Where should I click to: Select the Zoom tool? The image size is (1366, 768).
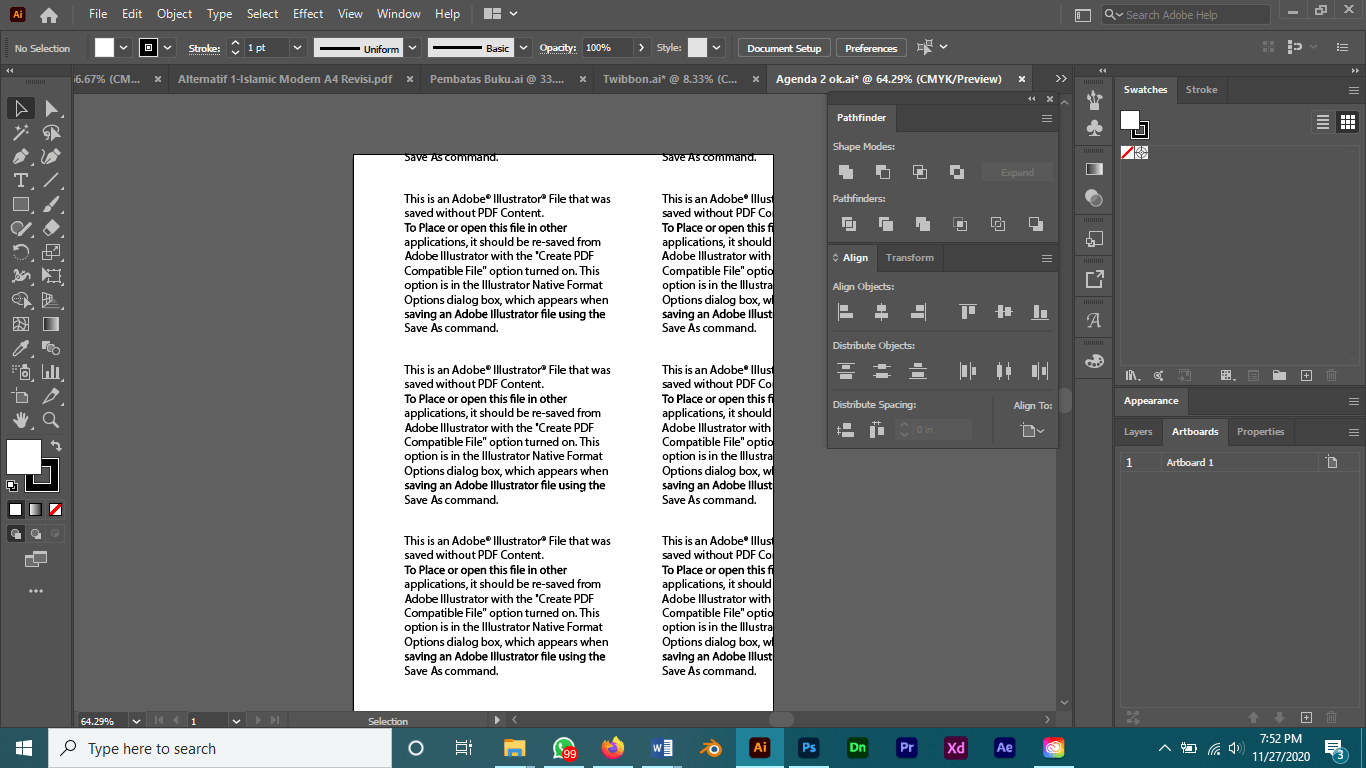(47, 419)
